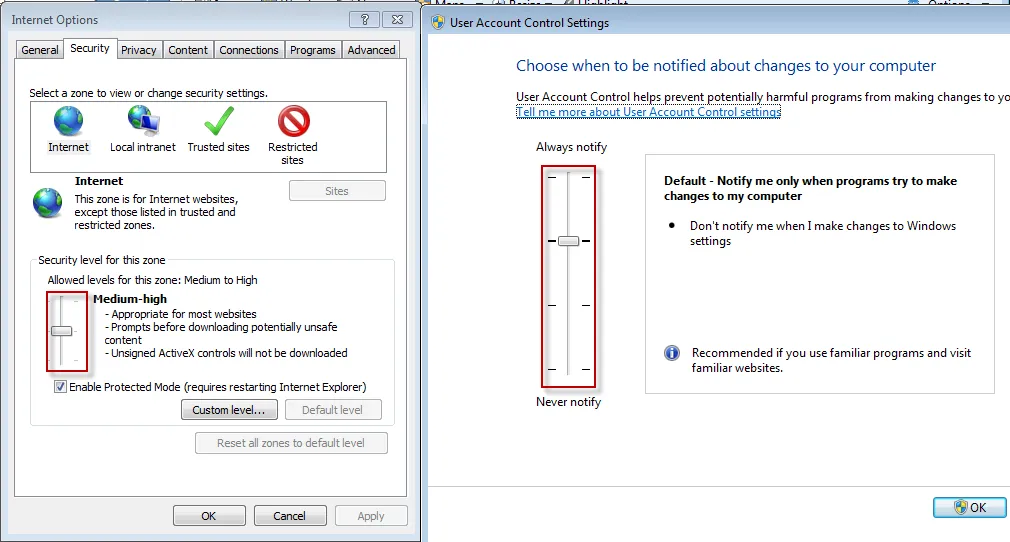Open the Programs tab
The width and height of the screenshot is (1010, 542).
[312, 50]
